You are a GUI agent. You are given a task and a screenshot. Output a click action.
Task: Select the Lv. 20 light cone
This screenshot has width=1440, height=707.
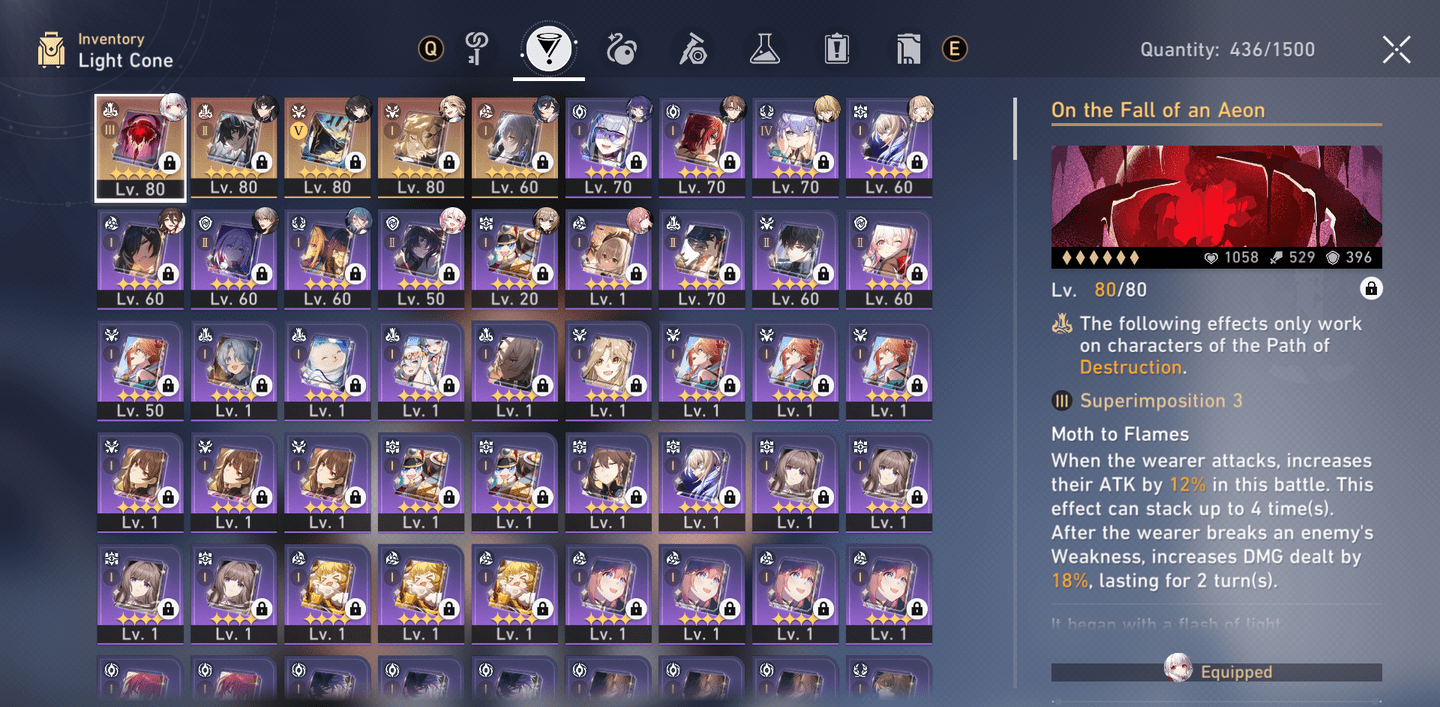point(514,258)
